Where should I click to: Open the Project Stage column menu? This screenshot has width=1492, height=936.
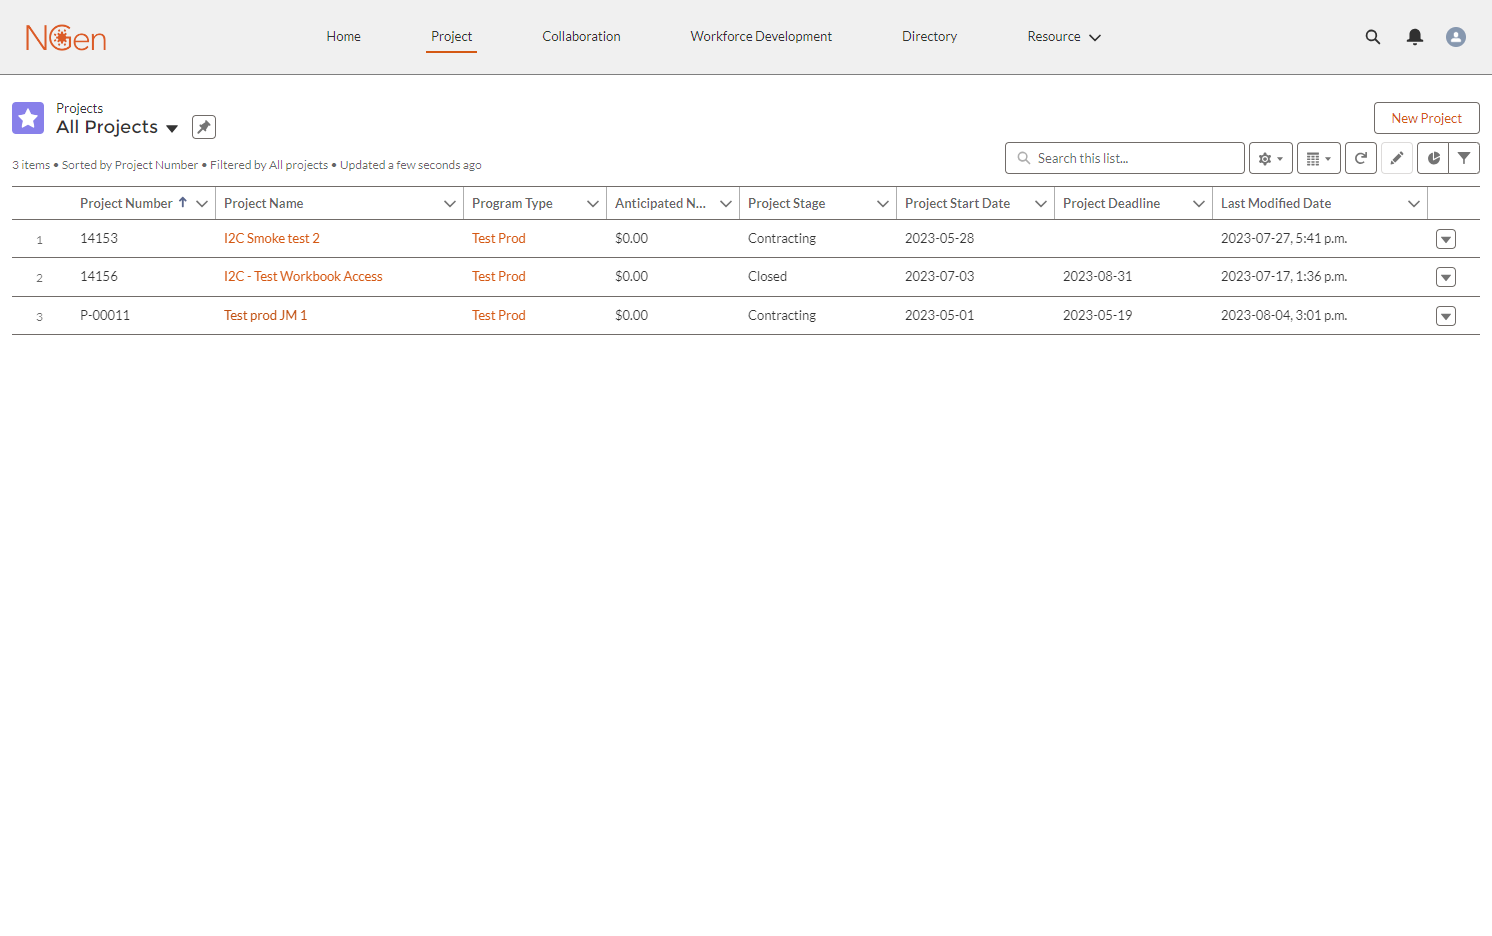pyautogui.click(x=883, y=203)
